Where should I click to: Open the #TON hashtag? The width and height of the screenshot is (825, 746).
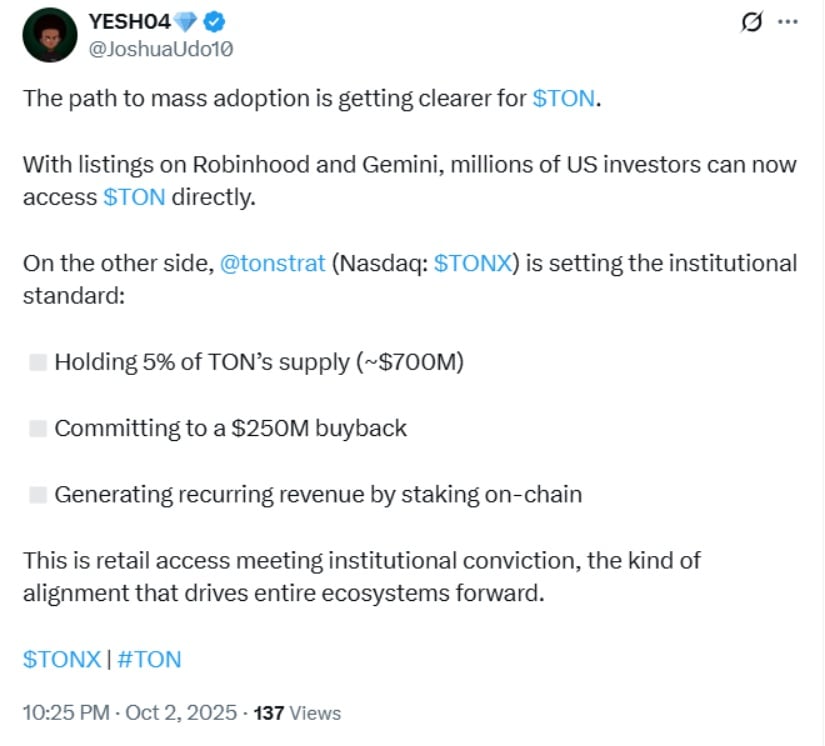(149, 659)
